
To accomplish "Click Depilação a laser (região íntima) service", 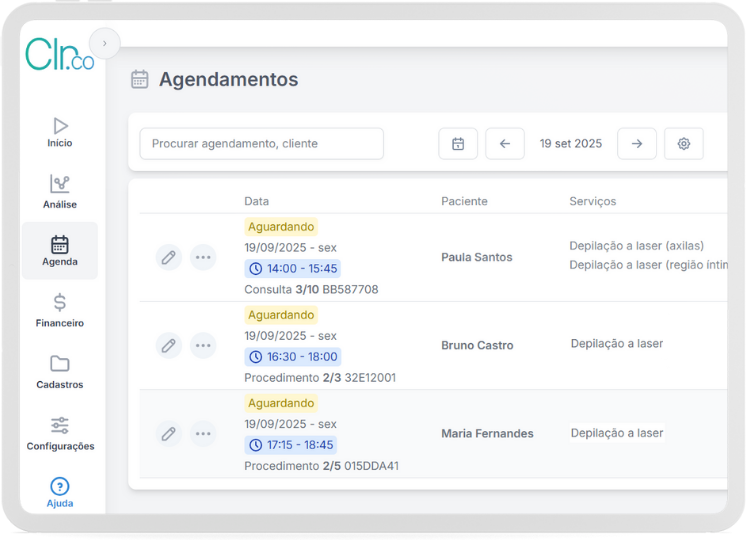I will (648, 265).
